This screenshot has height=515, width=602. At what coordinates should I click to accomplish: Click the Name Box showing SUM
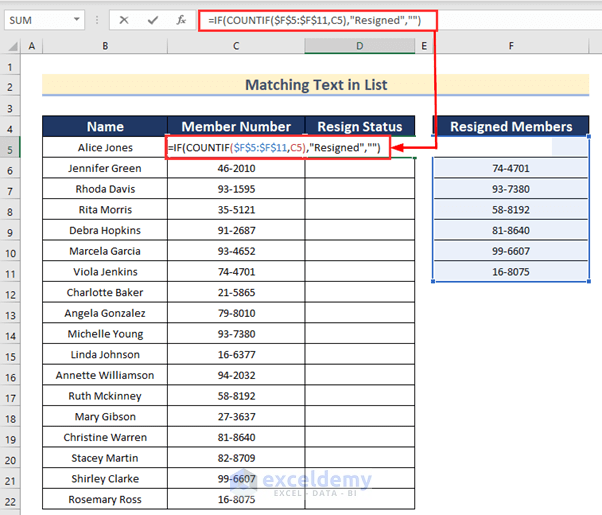42,20
